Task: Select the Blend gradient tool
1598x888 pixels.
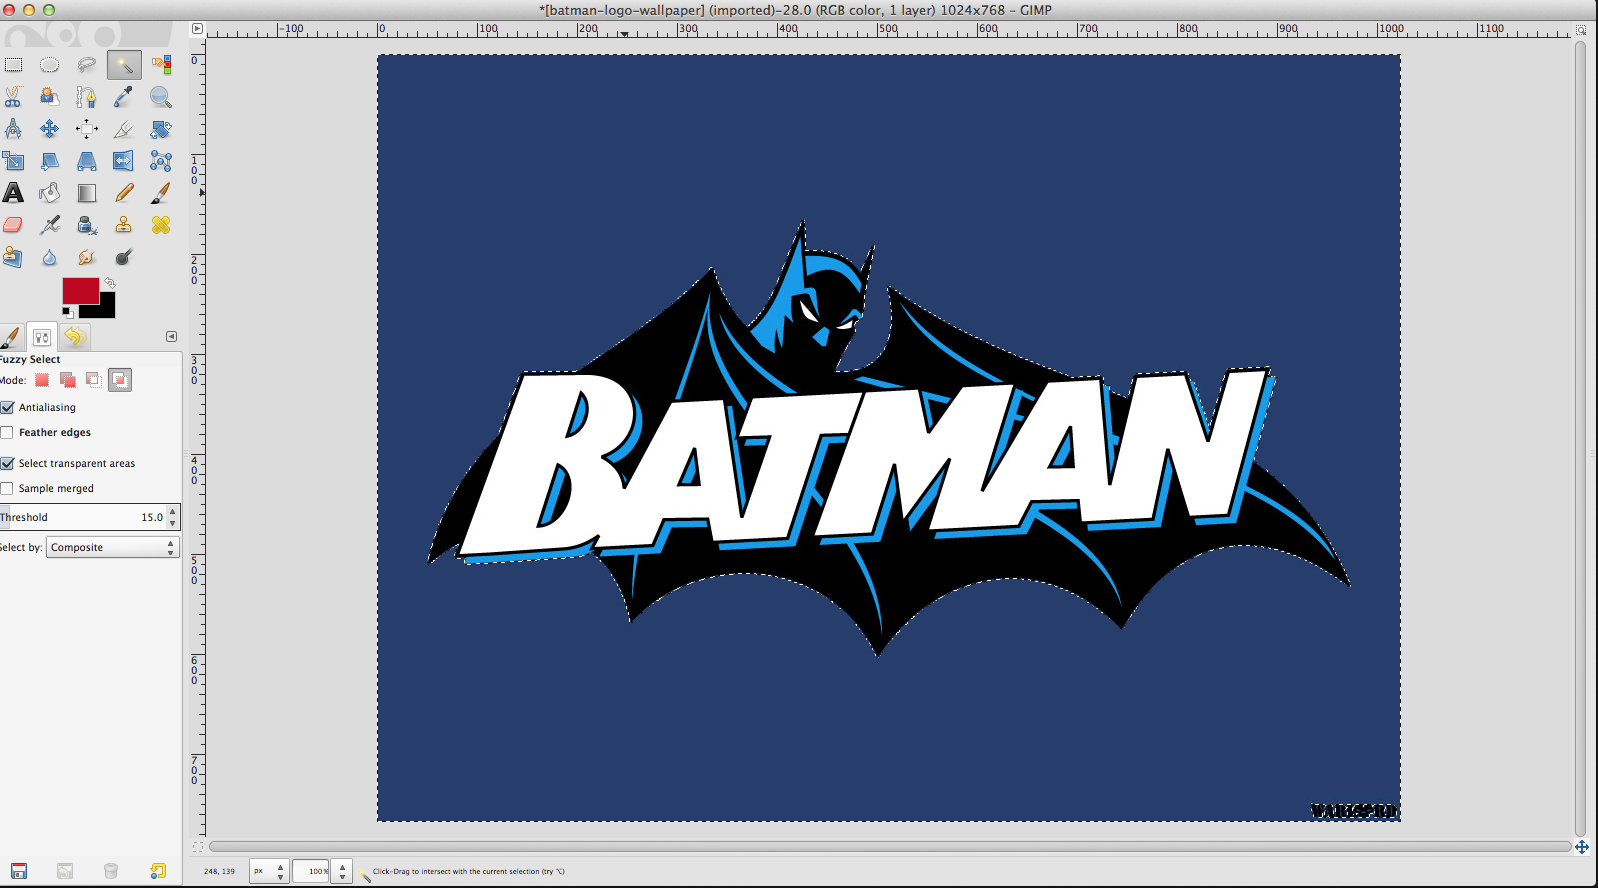Action: point(87,193)
